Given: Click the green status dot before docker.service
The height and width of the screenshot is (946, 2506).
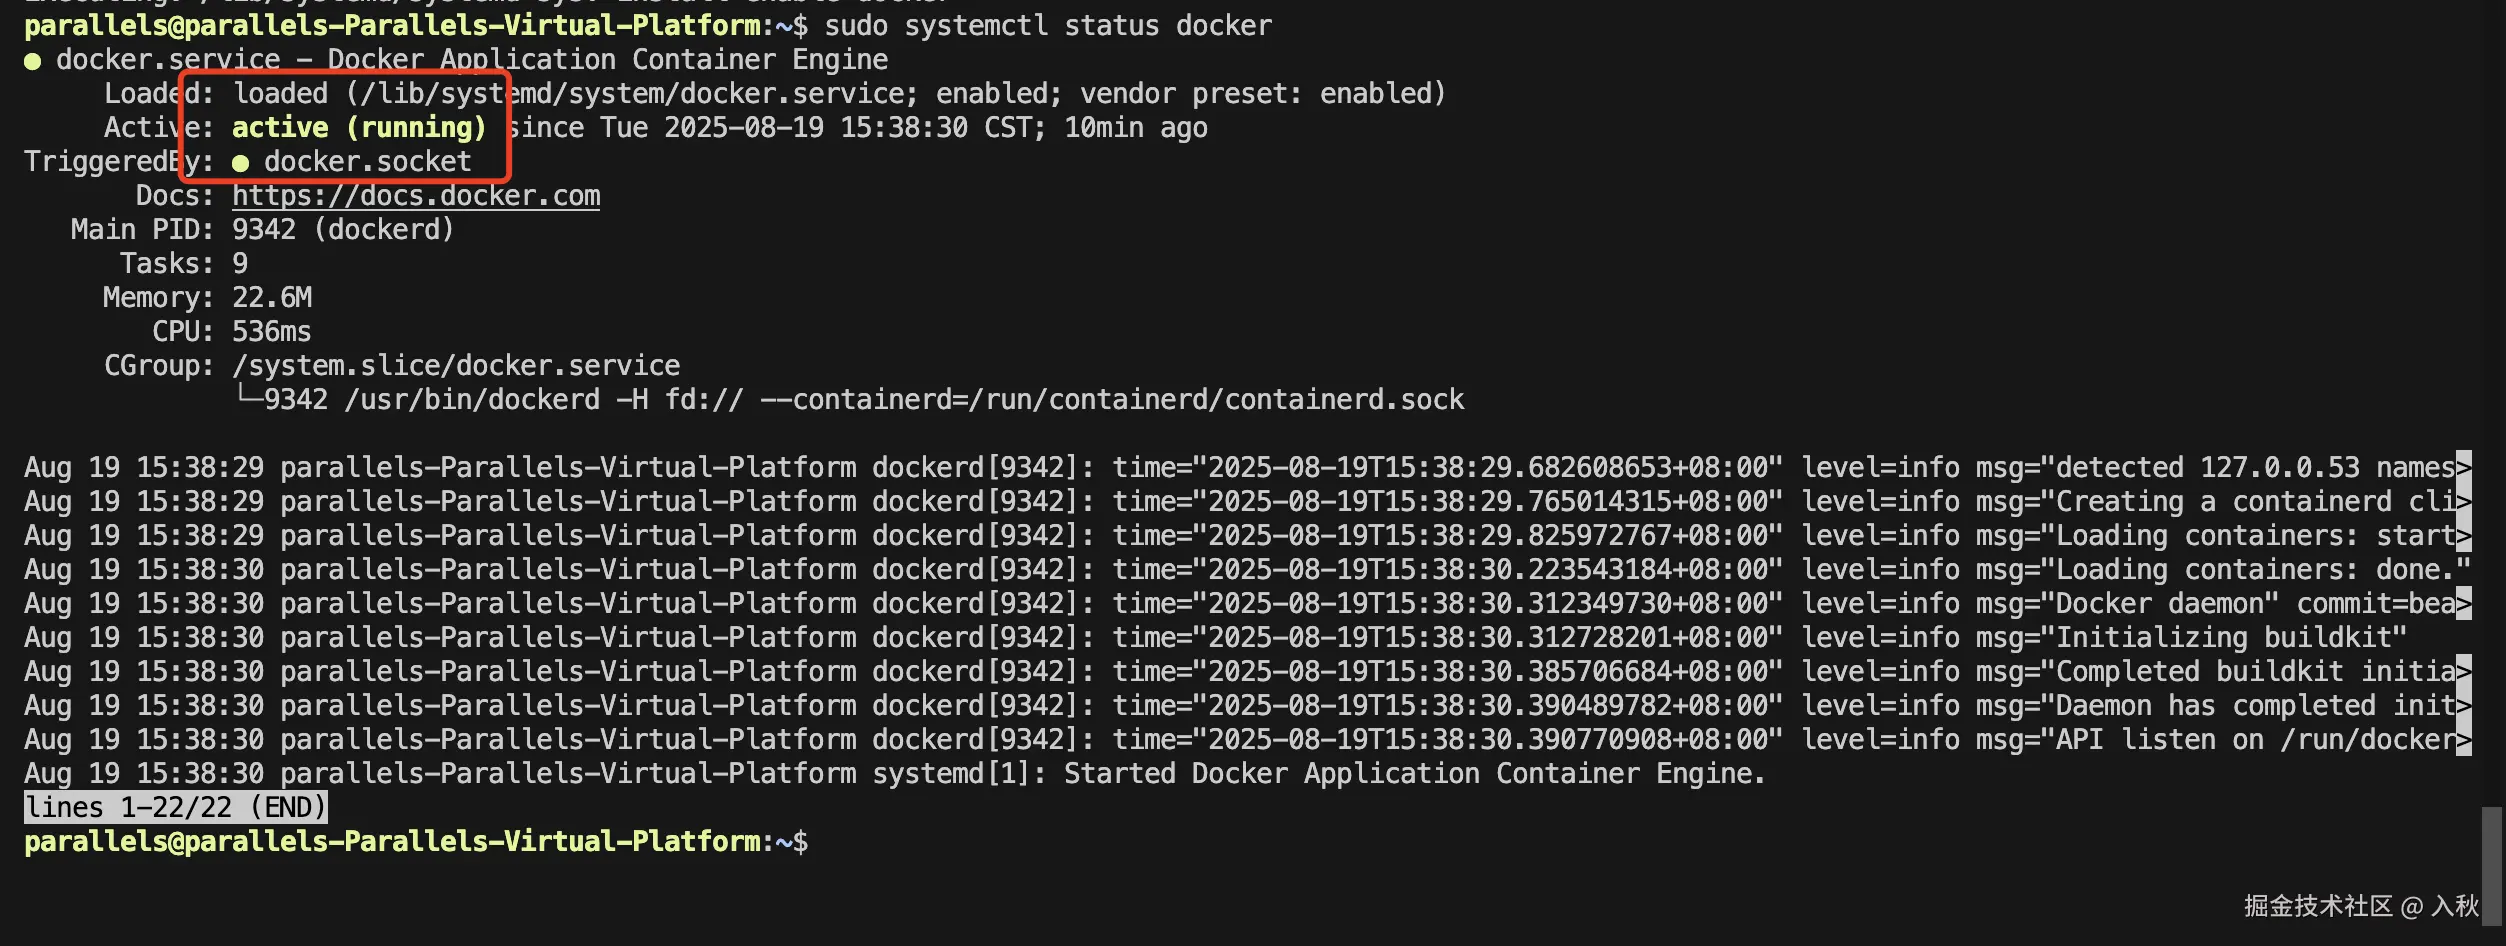Looking at the screenshot, I should pos(33,61).
